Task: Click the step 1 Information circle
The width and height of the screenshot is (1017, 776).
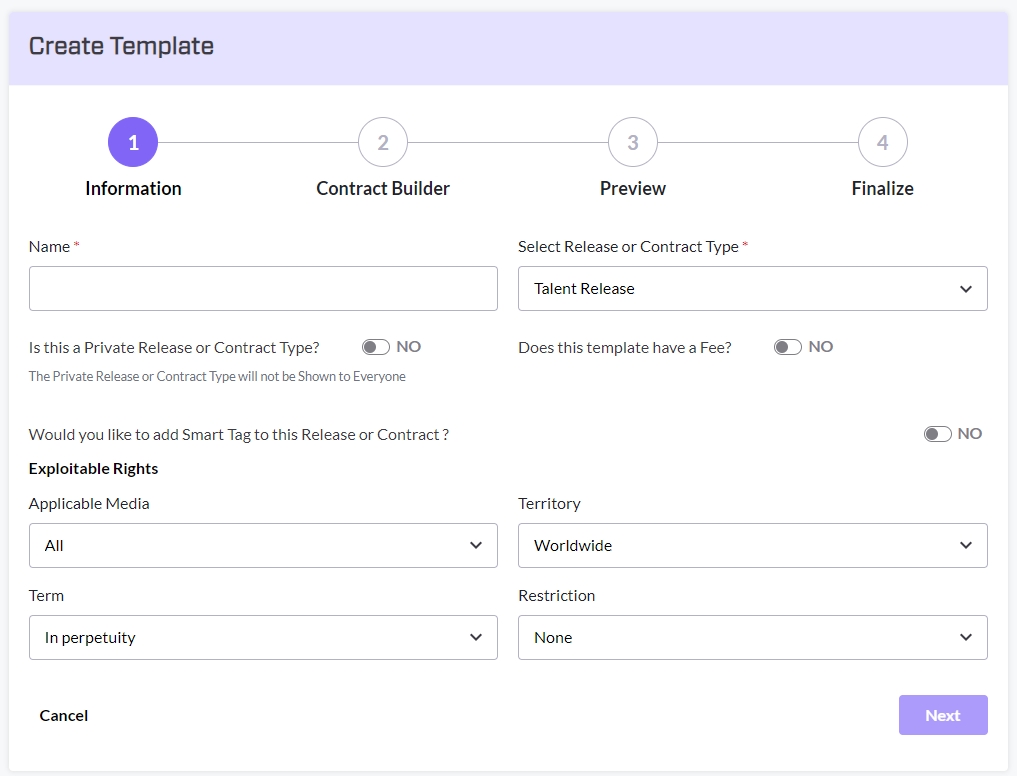Action: (133, 143)
